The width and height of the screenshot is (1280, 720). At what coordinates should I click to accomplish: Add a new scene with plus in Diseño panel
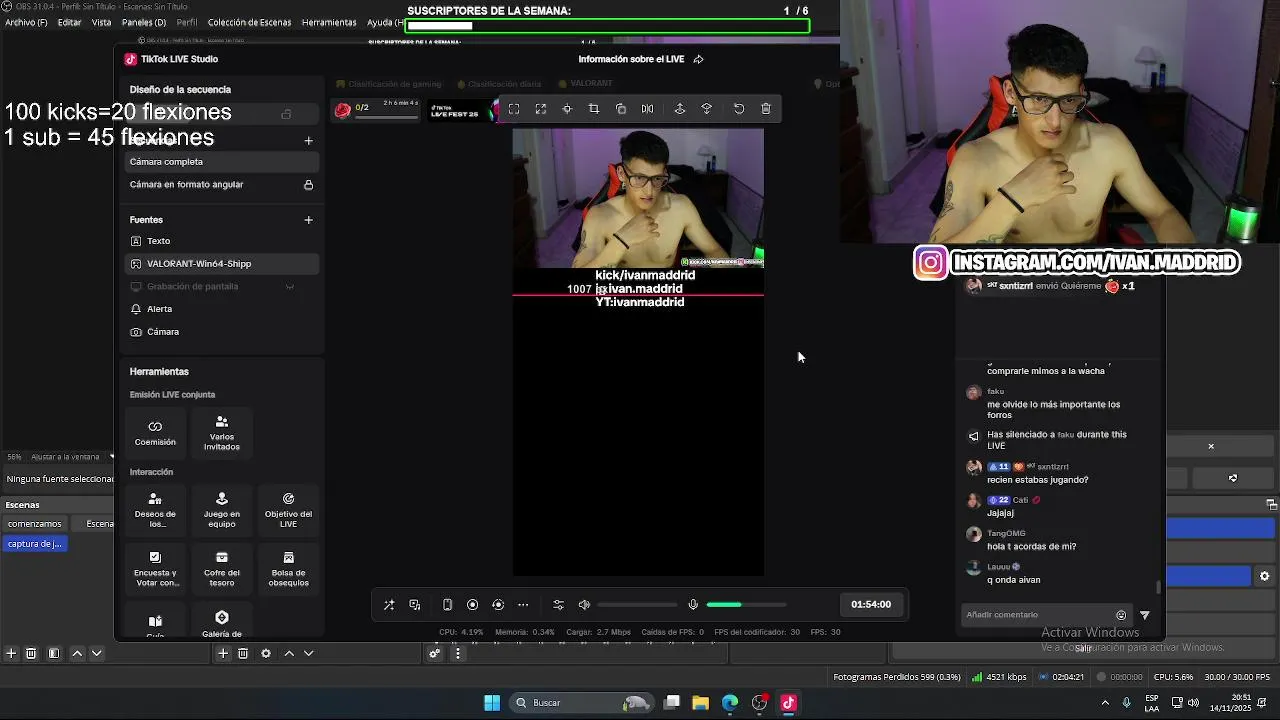click(308, 140)
